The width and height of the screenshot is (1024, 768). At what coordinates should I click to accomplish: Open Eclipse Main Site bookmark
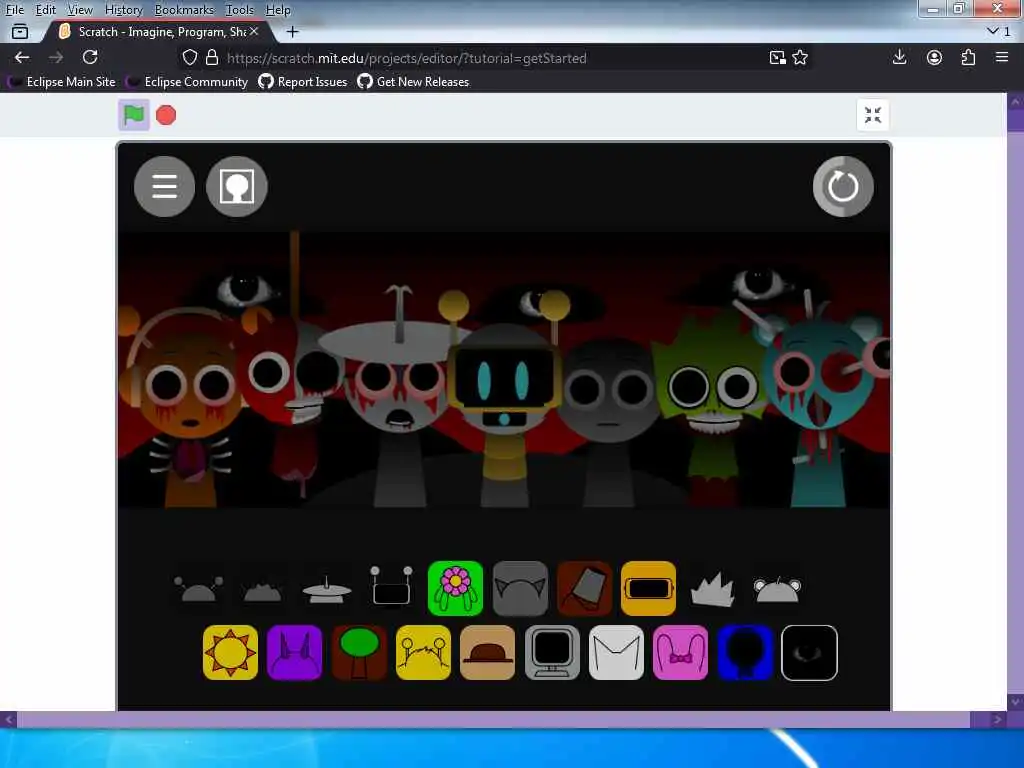point(62,82)
